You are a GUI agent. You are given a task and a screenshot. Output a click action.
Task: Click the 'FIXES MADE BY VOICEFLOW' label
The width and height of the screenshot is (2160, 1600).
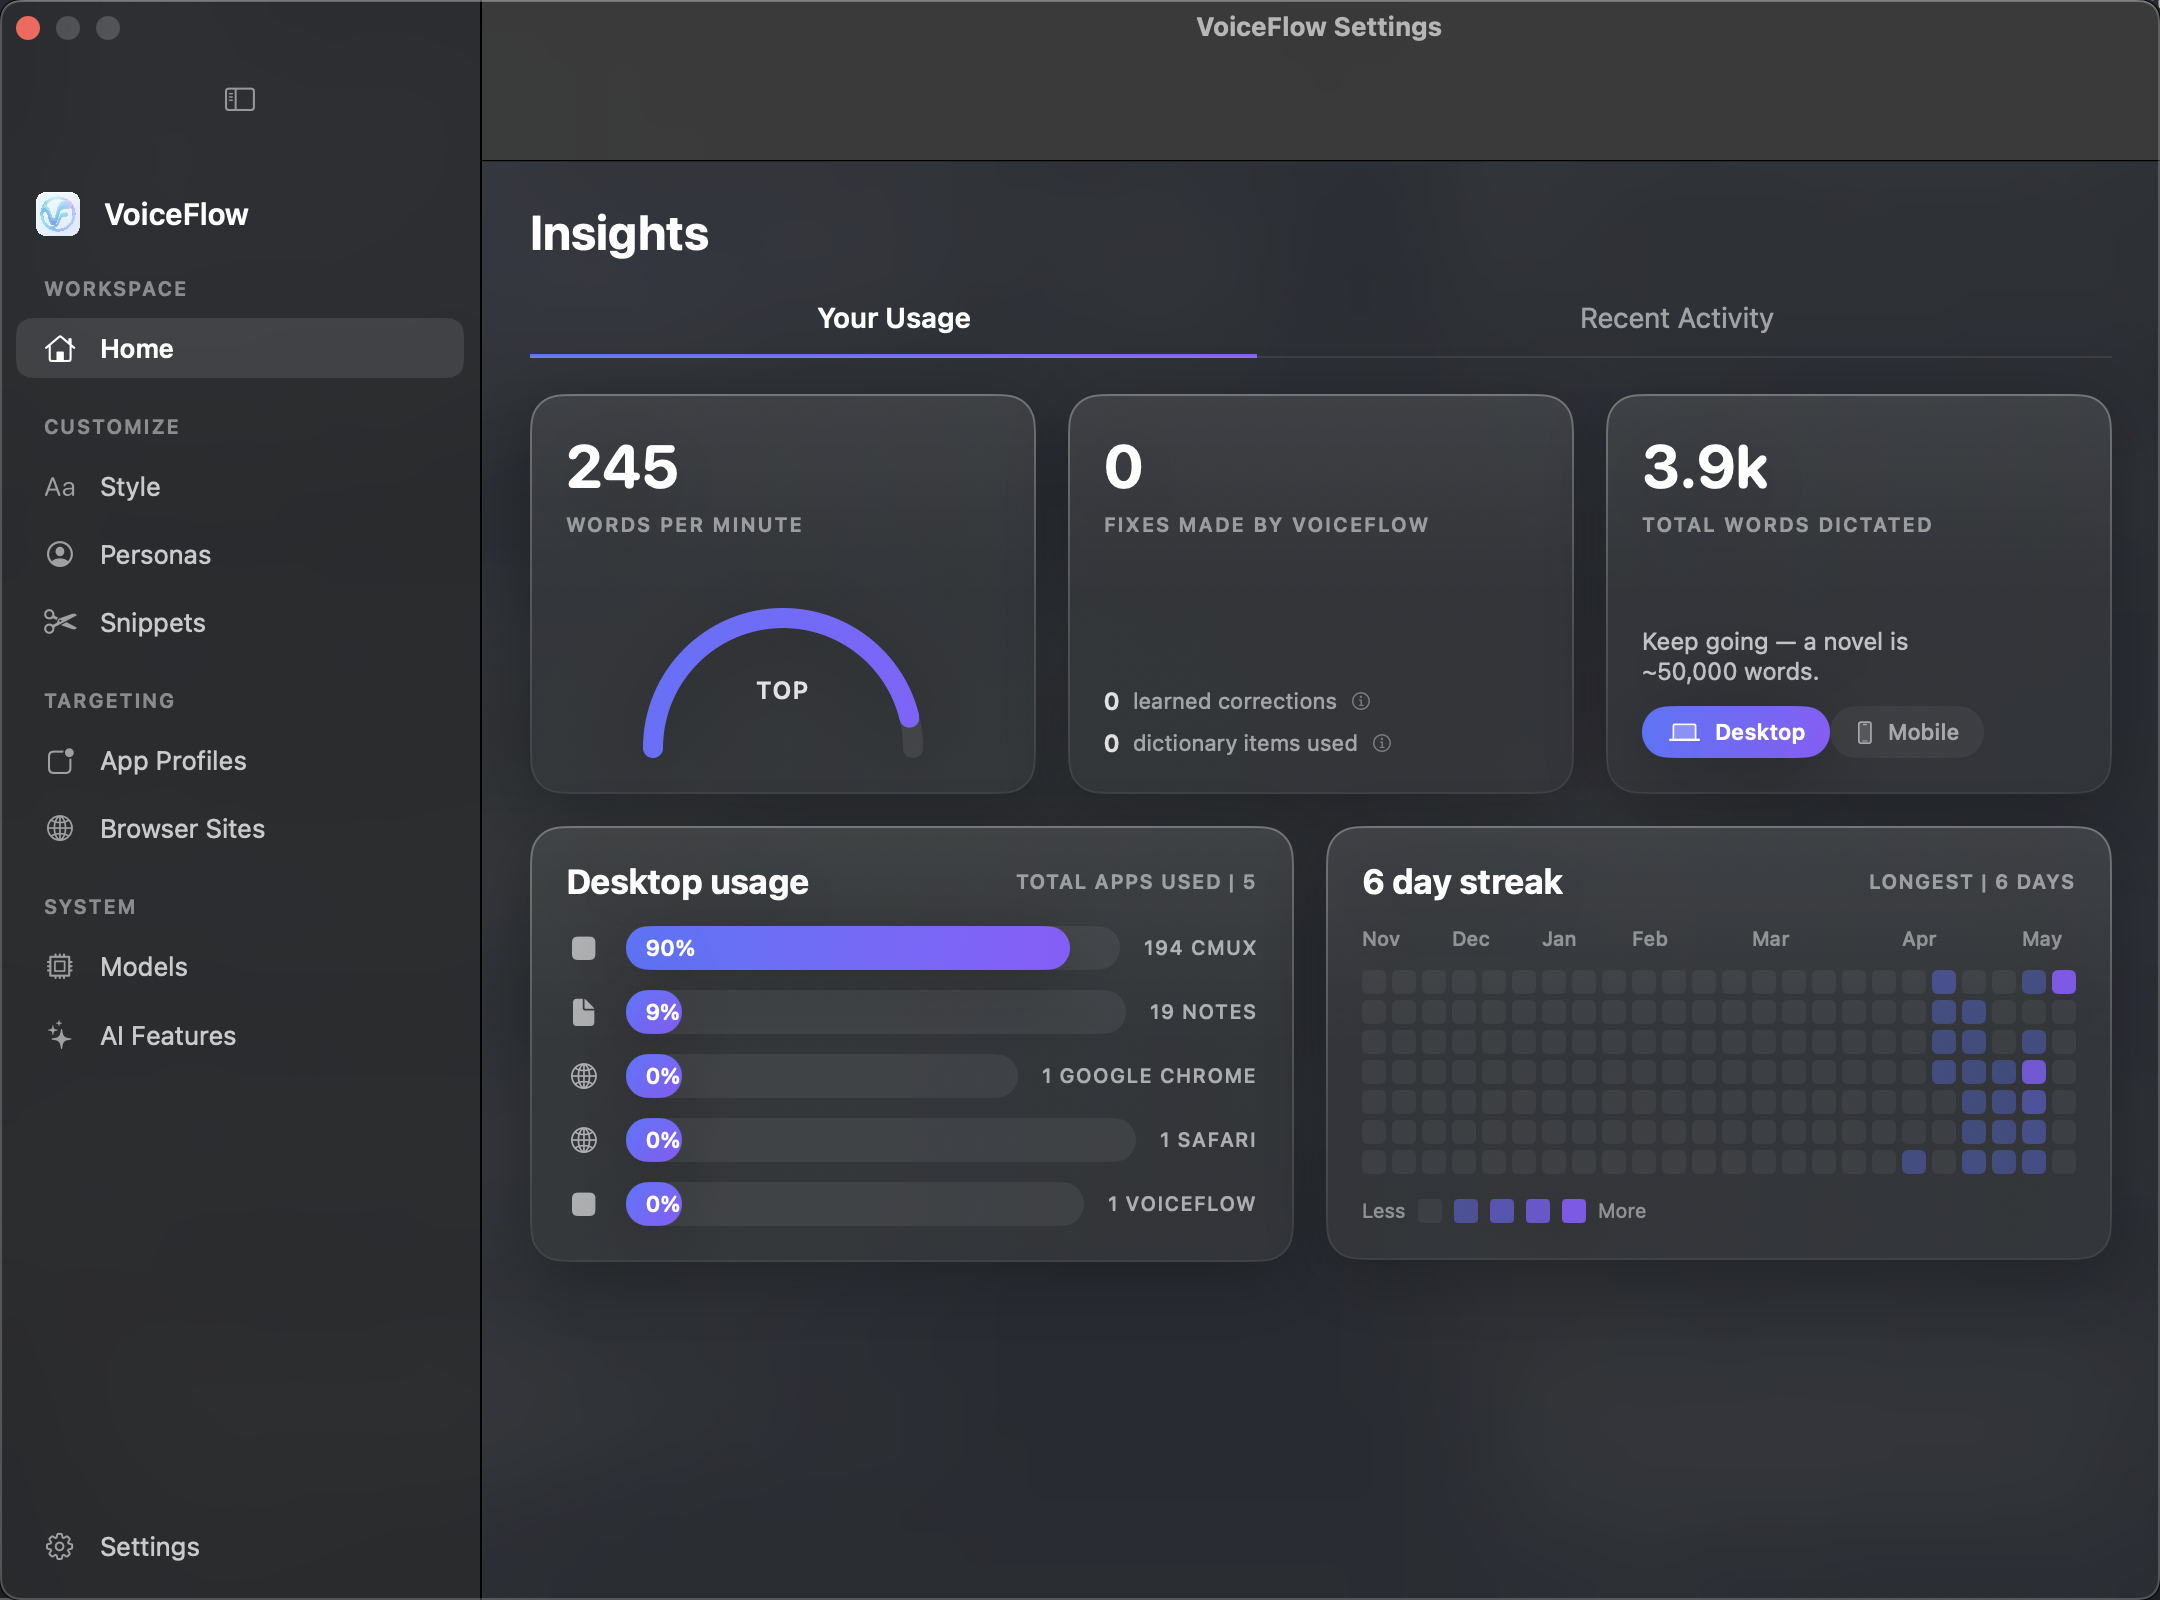tap(1266, 525)
